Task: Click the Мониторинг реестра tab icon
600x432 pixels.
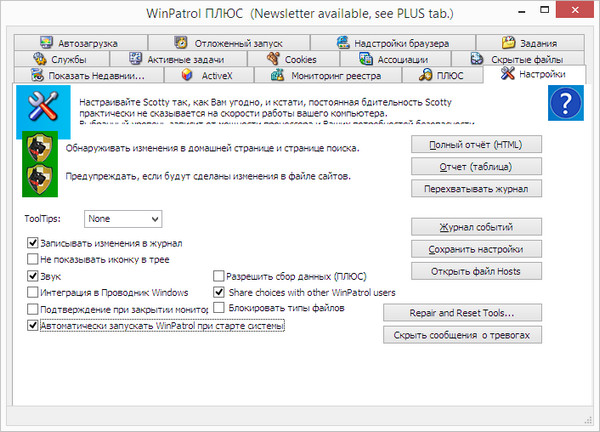Action: [x=278, y=75]
